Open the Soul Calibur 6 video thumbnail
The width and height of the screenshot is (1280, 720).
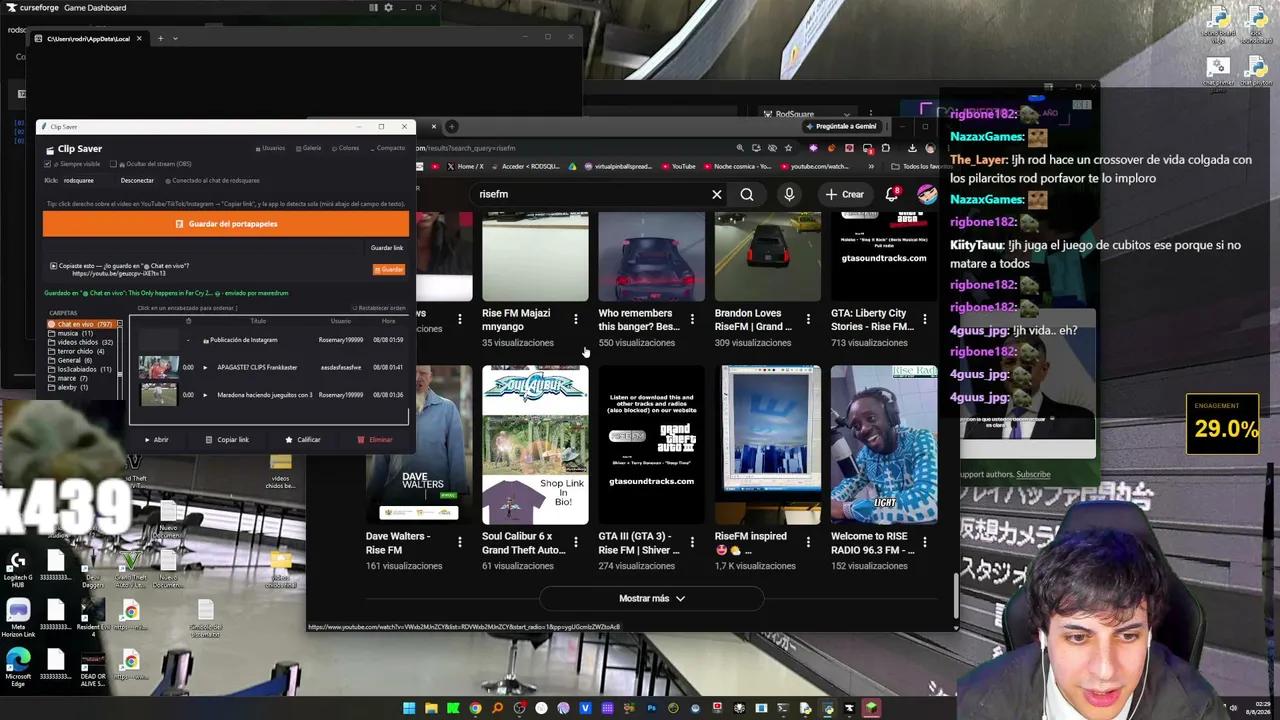535,445
